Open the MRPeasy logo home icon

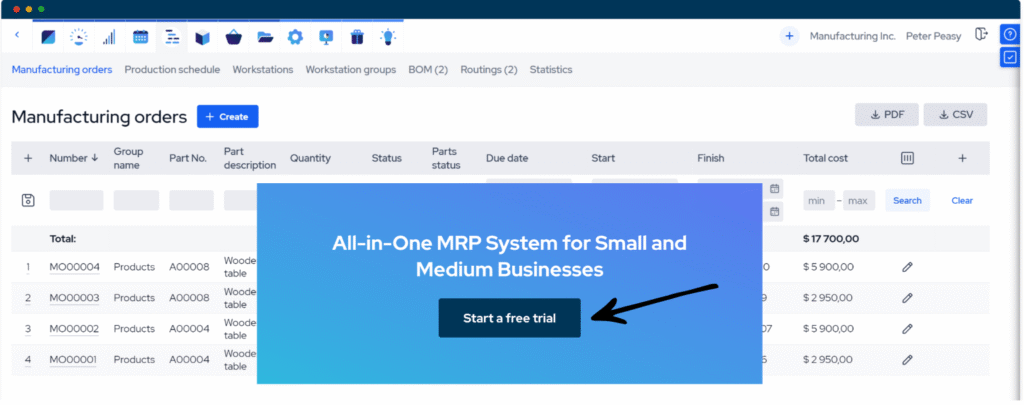click(48, 37)
